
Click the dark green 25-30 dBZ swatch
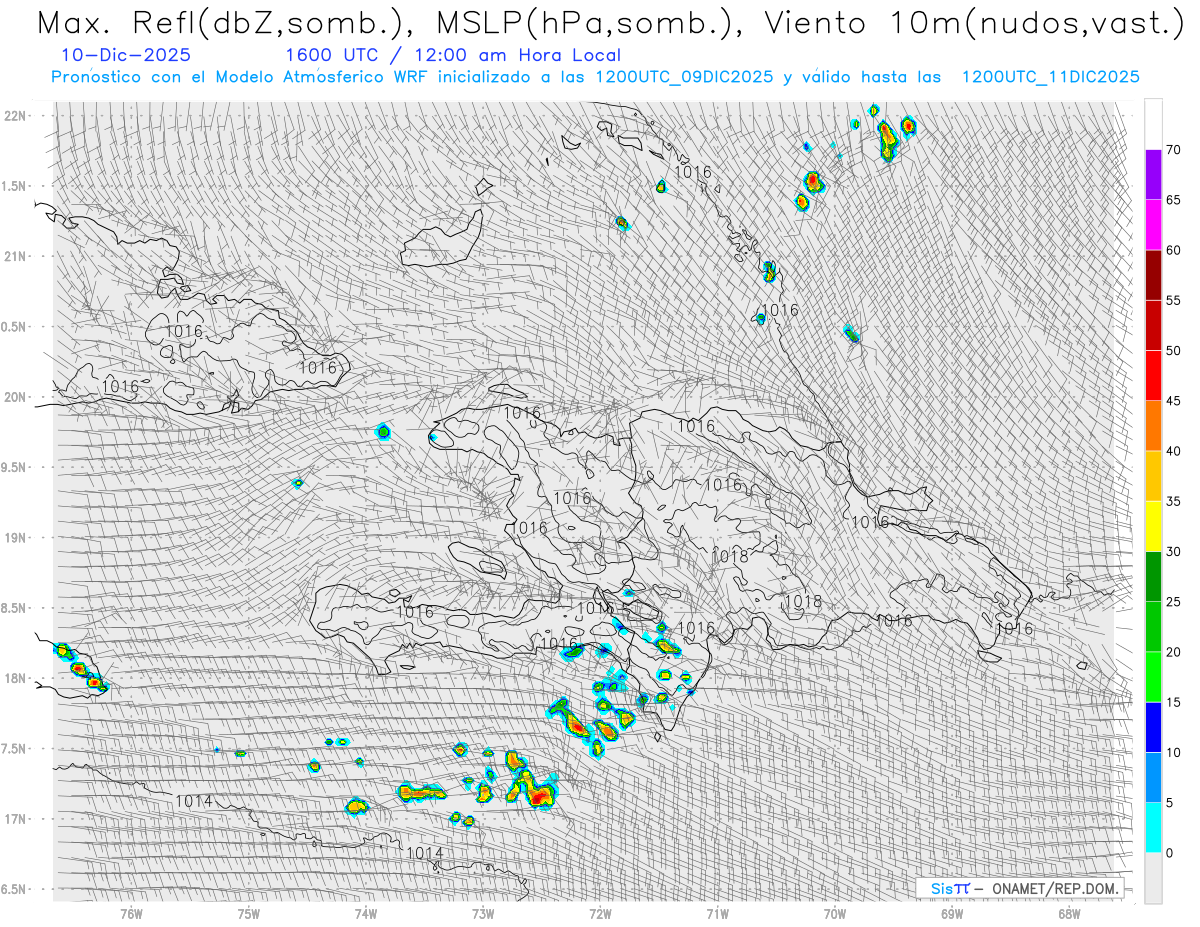tap(1153, 576)
